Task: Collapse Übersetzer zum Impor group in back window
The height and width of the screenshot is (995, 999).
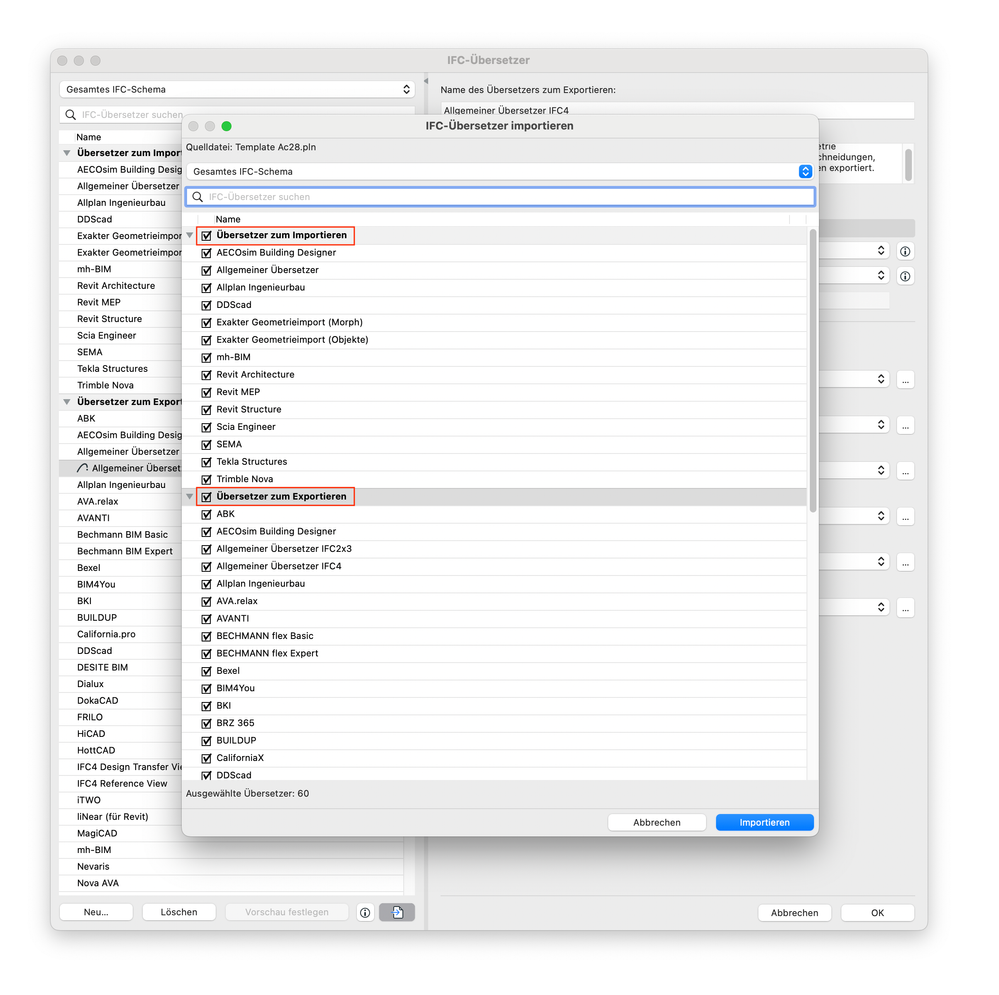Action: tap(67, 153)
